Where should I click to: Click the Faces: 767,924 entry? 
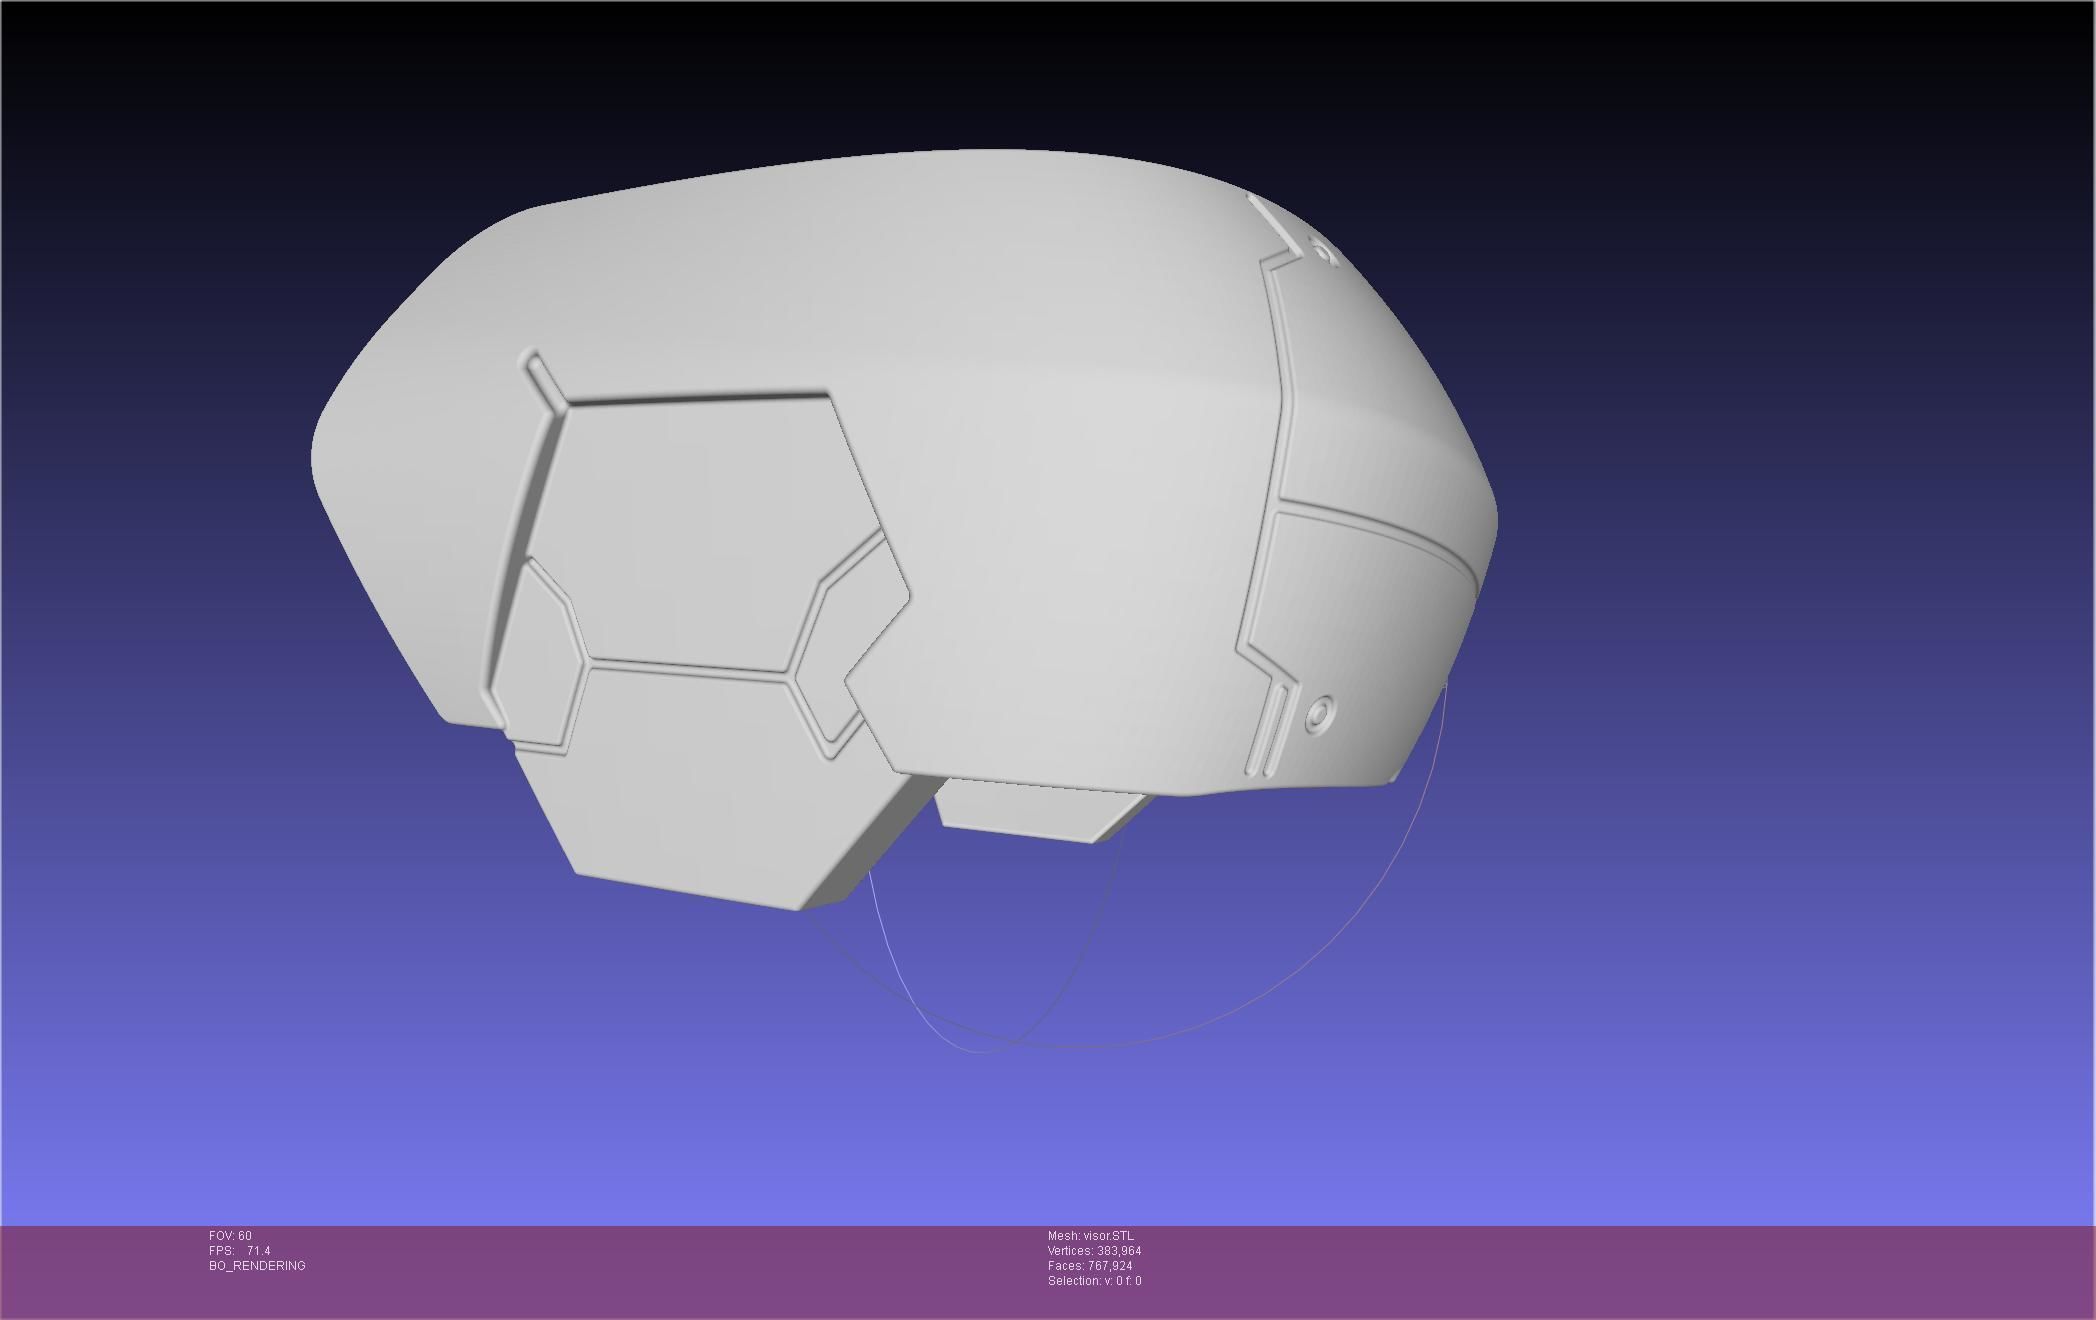(1090, 1266)
